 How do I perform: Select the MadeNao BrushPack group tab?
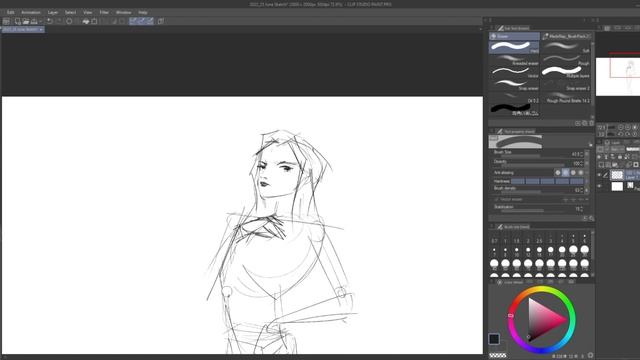pyautogui.click(x=567, y=36)
